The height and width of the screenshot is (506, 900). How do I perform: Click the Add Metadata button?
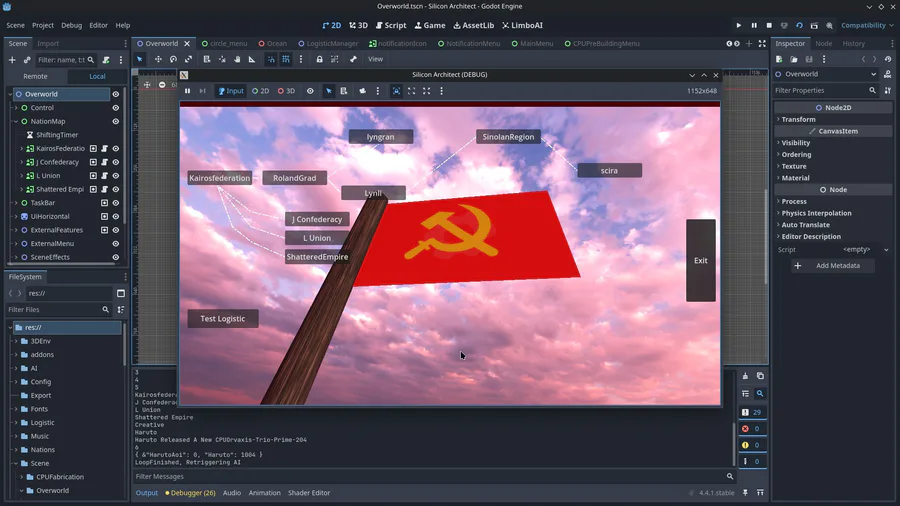coord(831,266)
